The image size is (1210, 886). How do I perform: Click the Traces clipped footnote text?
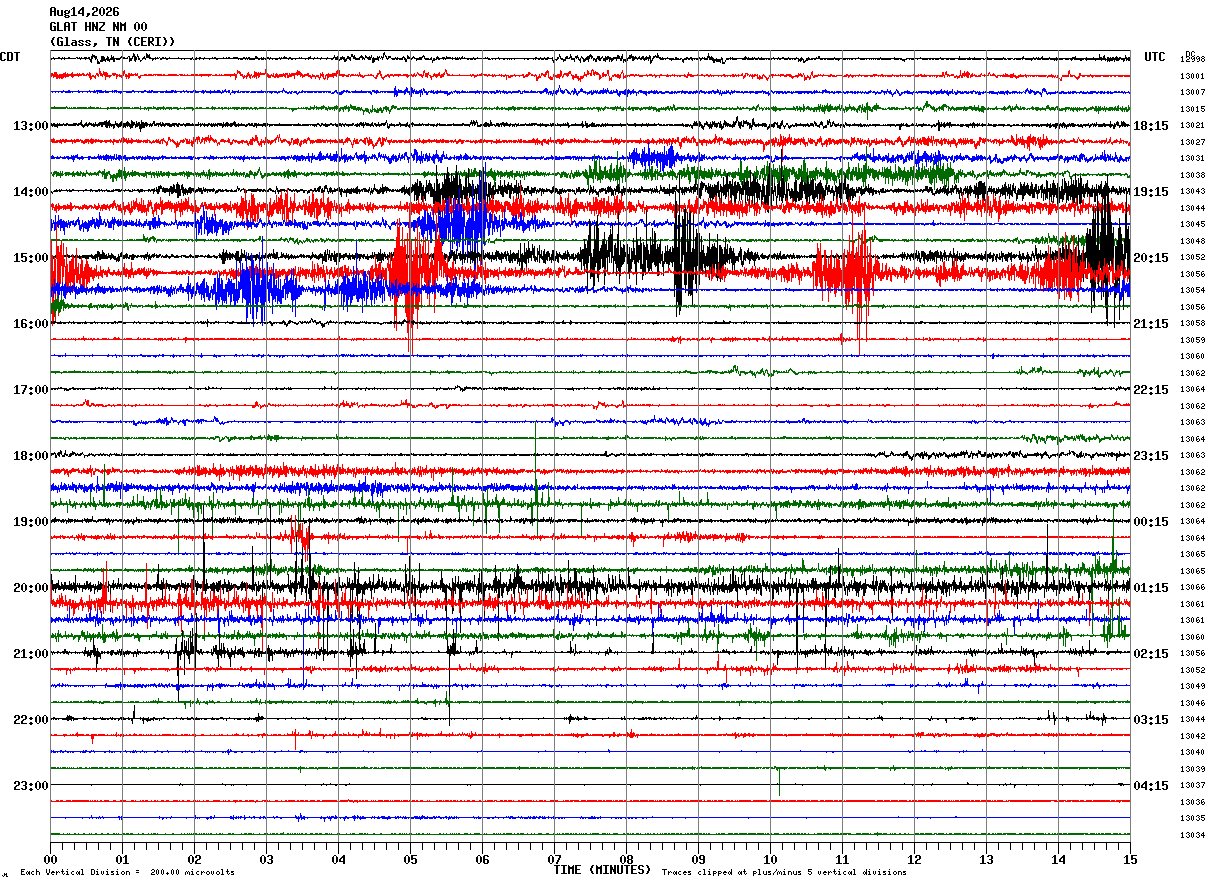point(784,873)
